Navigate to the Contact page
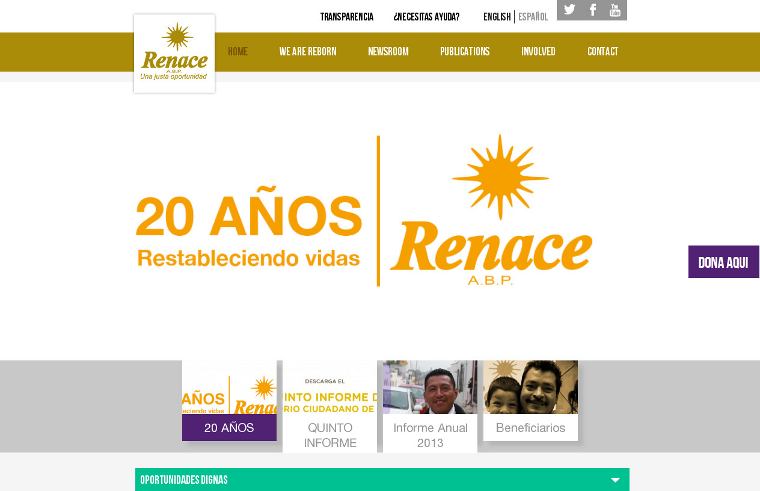This screenshot has width=760, height=491. [x=602, y=52]
